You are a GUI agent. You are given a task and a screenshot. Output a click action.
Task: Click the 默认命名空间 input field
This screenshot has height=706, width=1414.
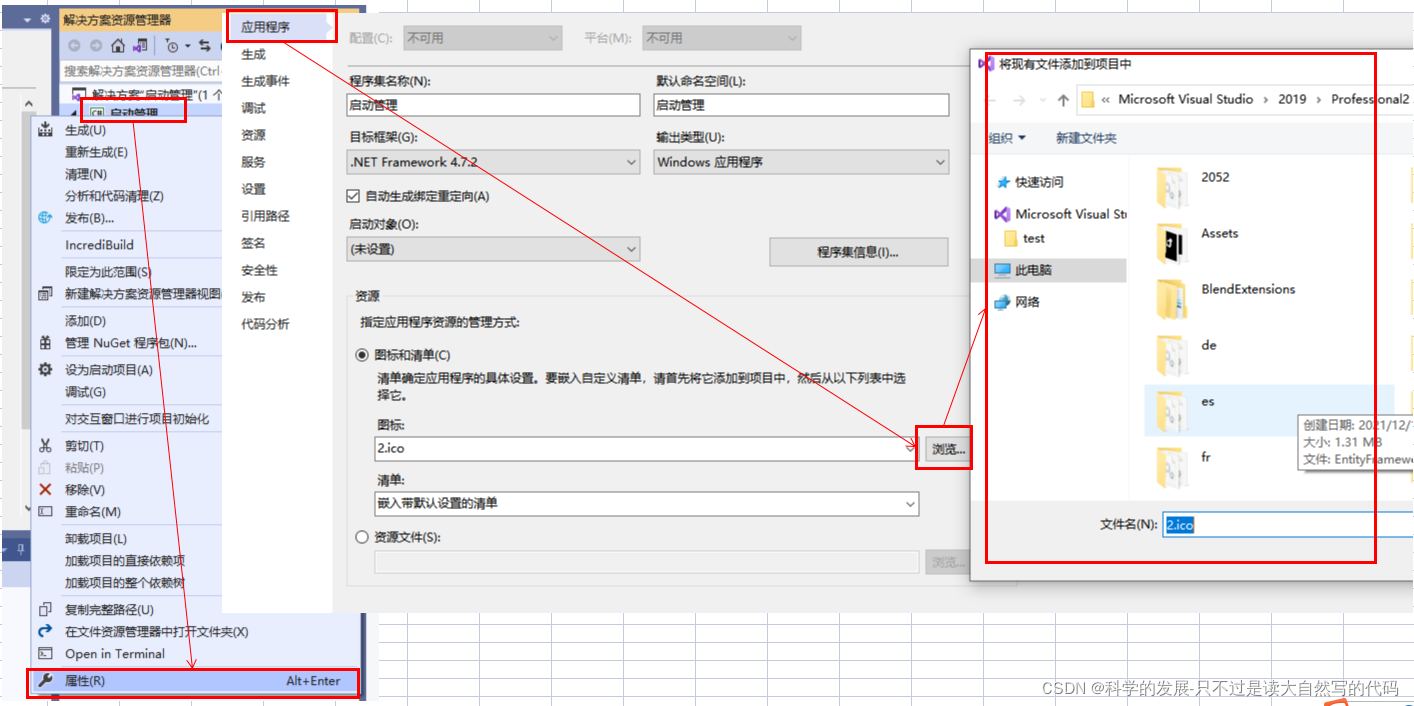[801, 105]
